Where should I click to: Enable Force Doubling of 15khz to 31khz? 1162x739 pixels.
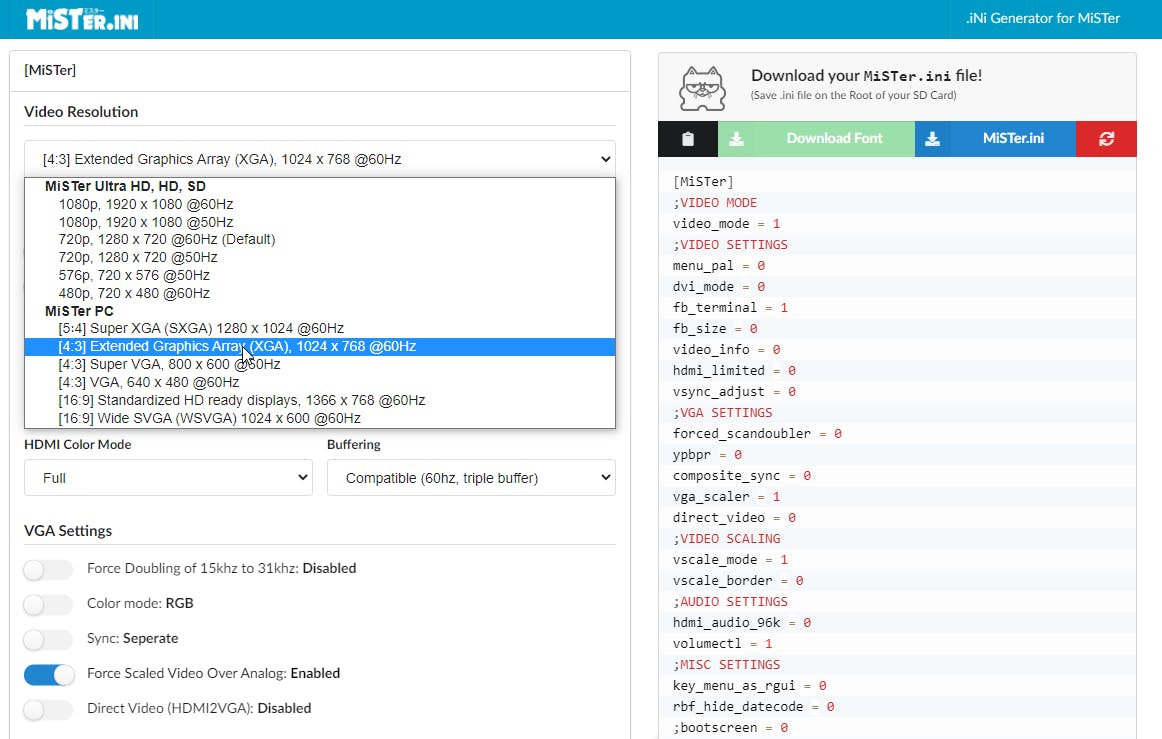point(48,569)
